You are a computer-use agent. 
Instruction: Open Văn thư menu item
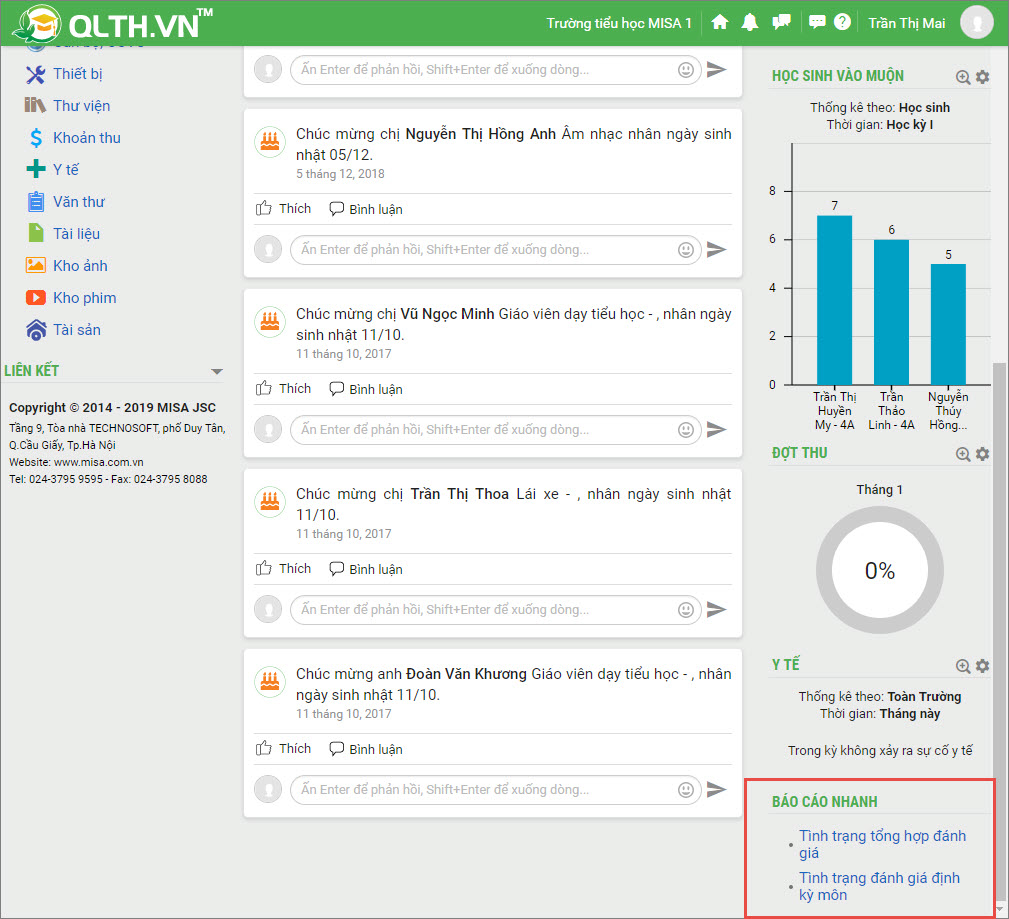[x=79, y=201]
